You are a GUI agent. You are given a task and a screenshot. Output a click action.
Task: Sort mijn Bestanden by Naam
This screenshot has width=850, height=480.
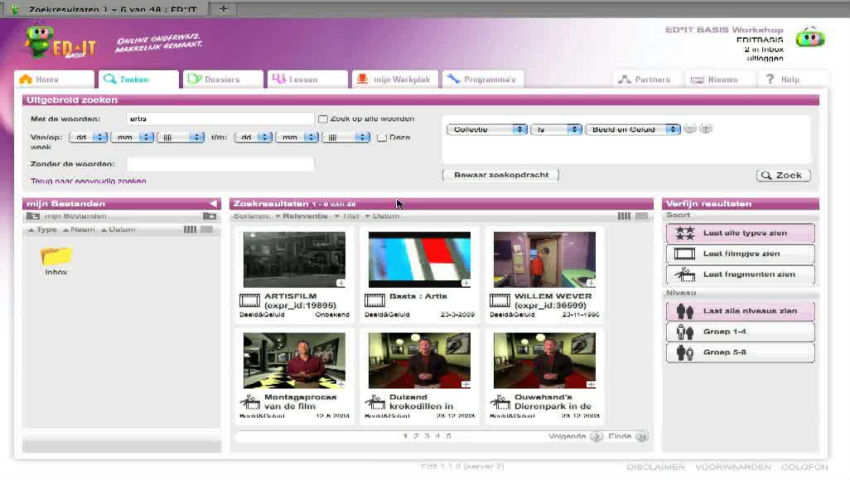tap(79, 230)
